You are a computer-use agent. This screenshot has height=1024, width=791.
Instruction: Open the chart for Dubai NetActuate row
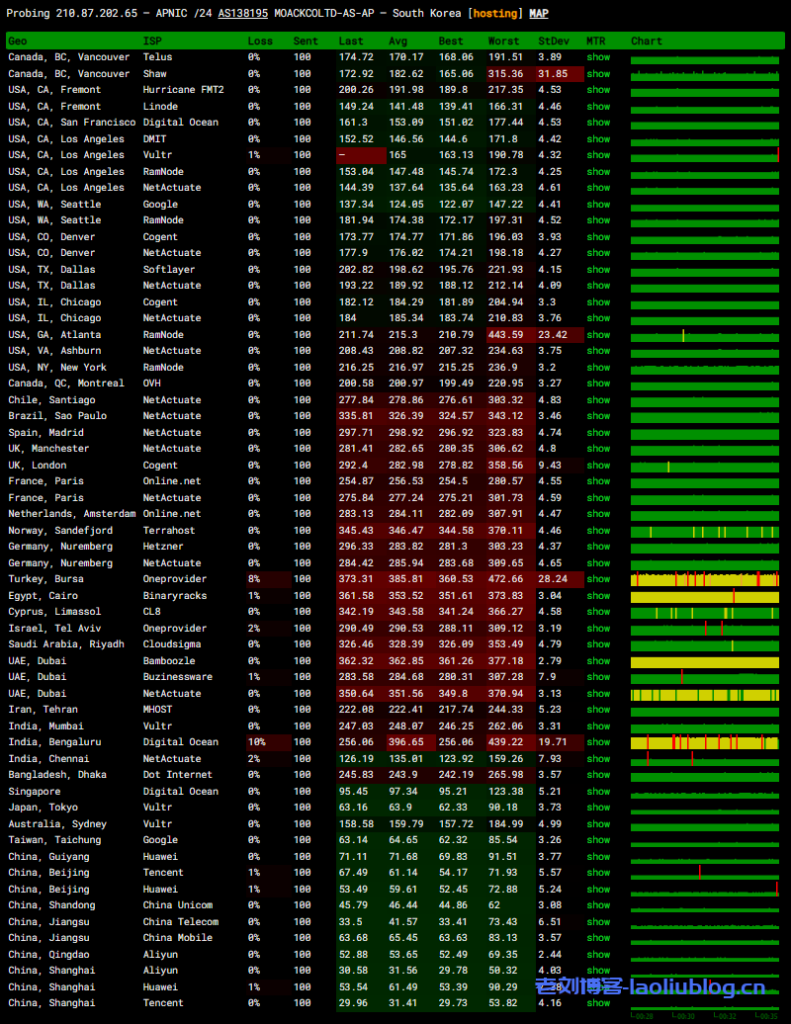tap(705, 694)
